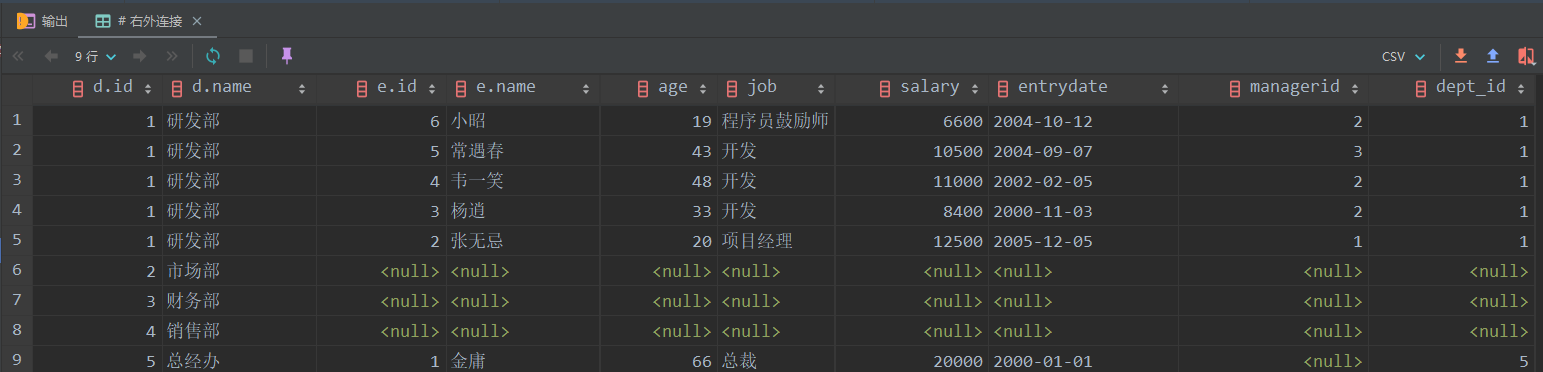Screen dimensions: 1543x372
Task: Click the age cell 19
Action: point(659,121)
